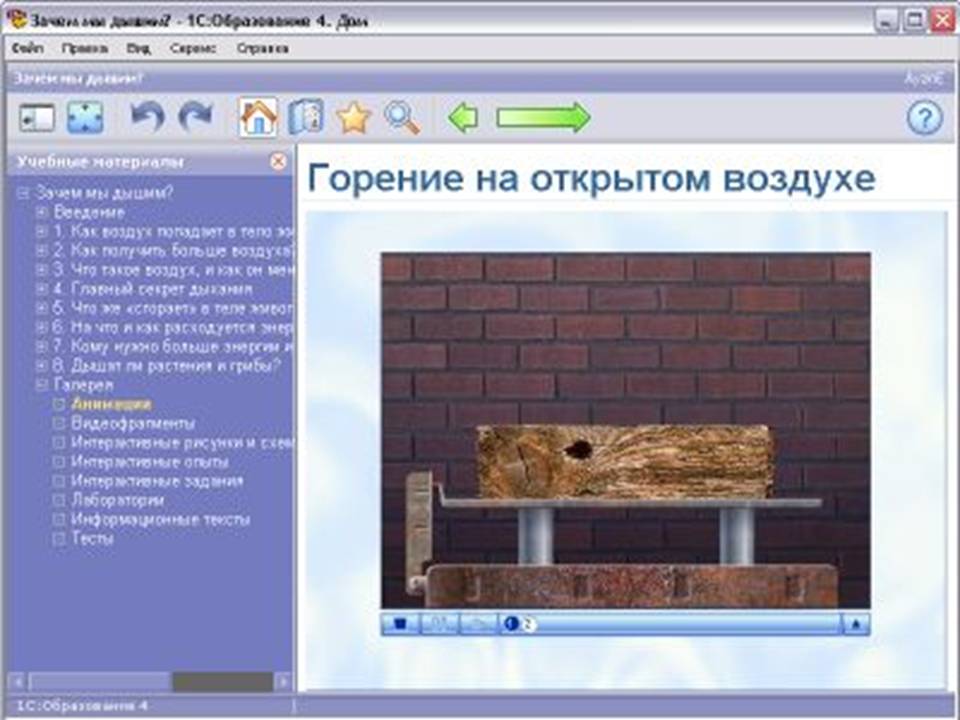Go back with the small green arrow

coord(462,118)
